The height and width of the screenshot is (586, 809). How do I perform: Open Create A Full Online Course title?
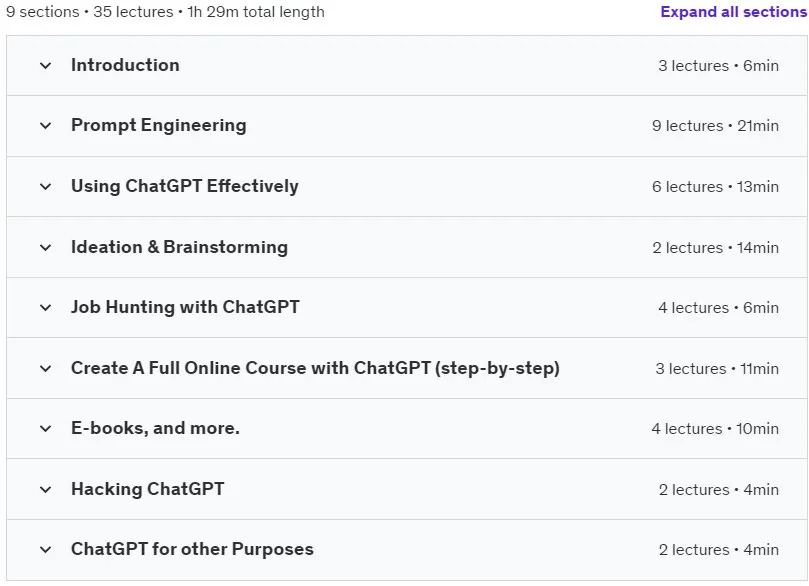[315, 368]
